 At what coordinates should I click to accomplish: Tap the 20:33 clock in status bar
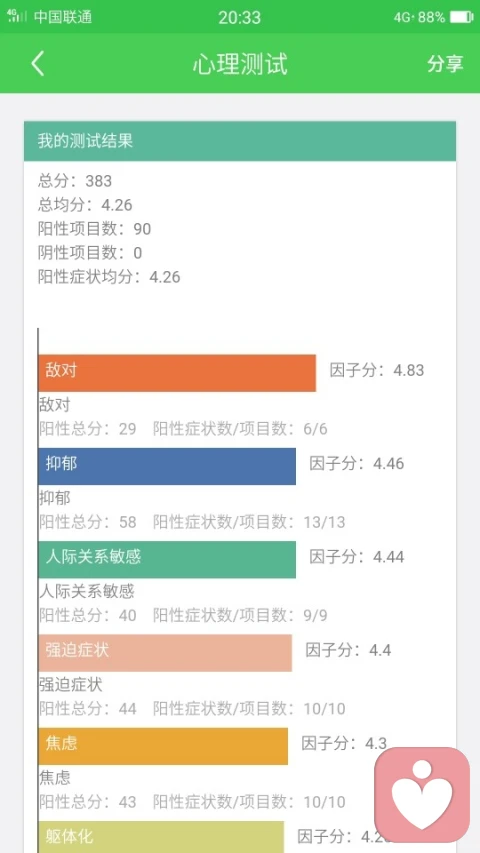click(x=239, y=17)
